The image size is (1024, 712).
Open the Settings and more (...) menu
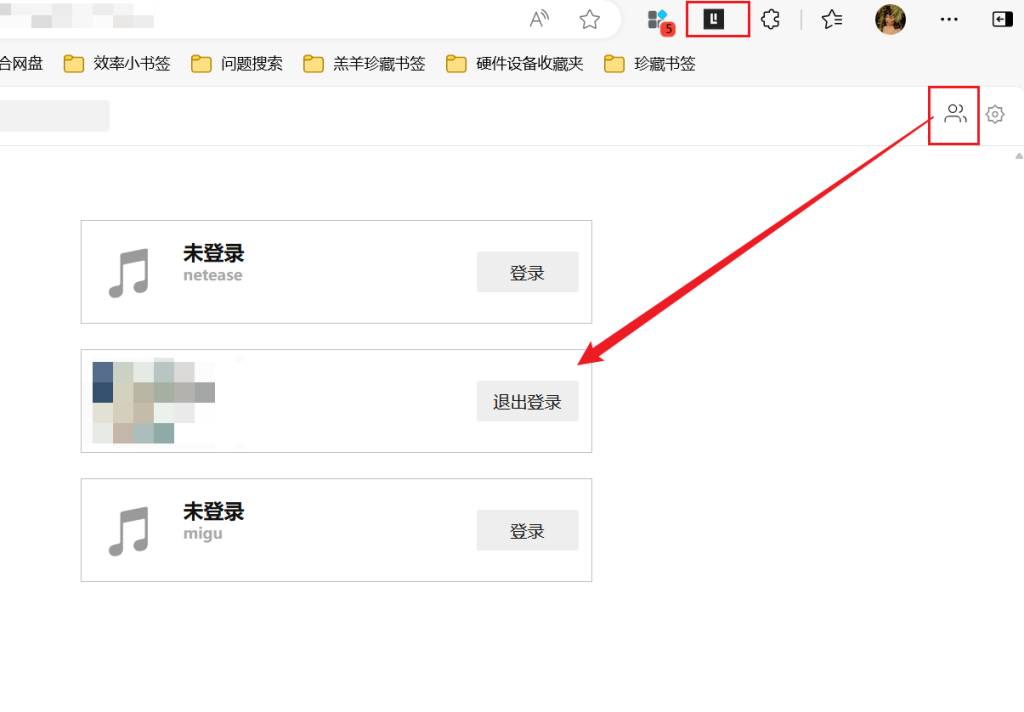(x=948, y=19)
